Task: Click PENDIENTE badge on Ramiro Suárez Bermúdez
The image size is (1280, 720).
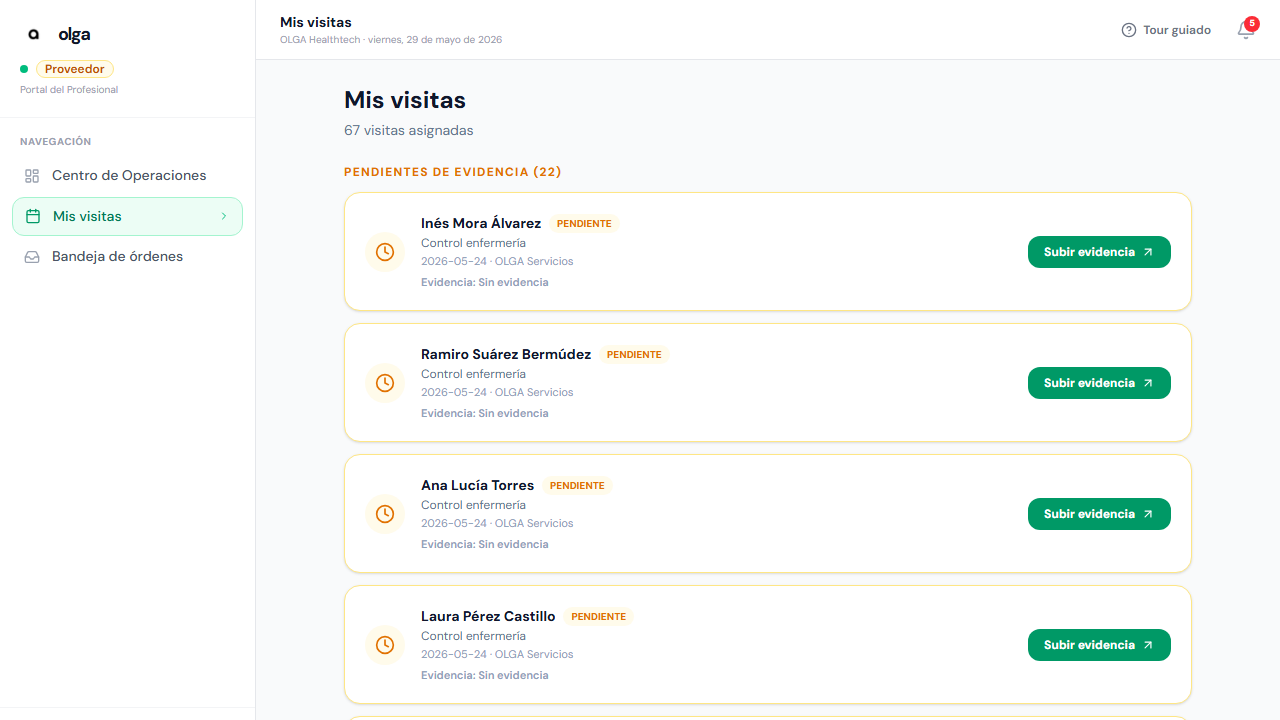Action: (x=634, y=355)
